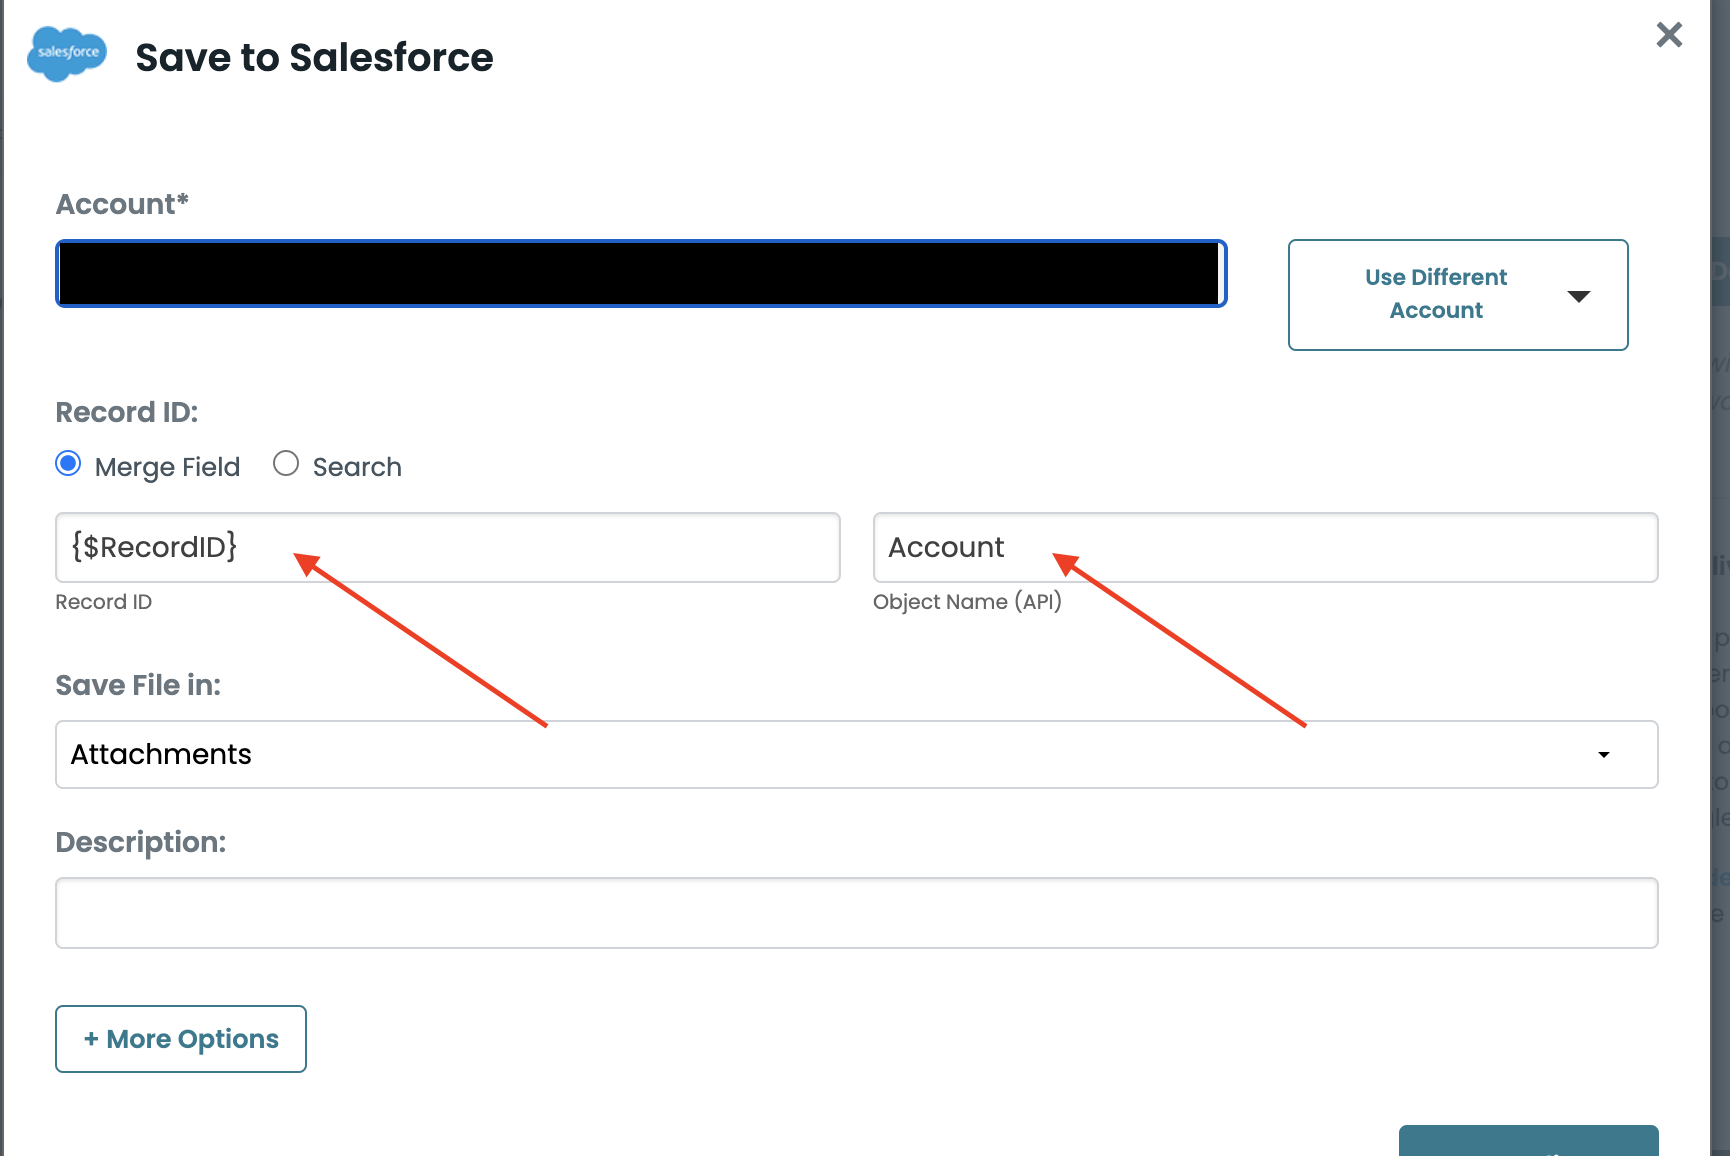1730x1156 pixels.
Task: Select the Merge Field radio button
Action: click(x=68, y=464)
